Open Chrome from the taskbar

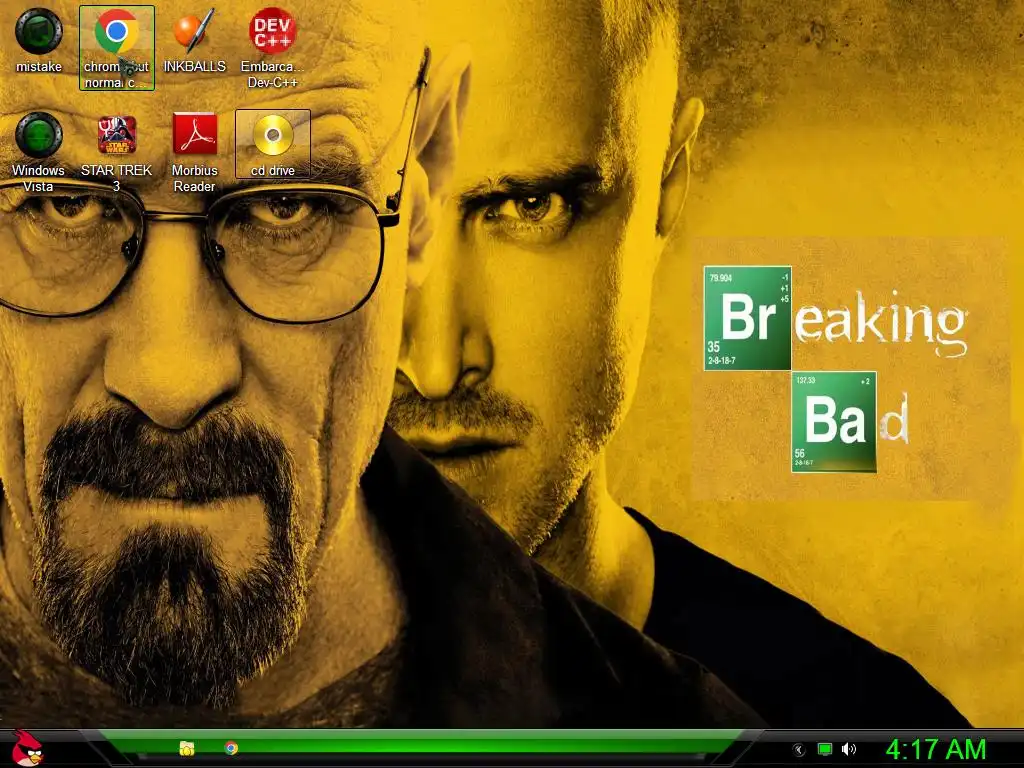tap(231, 748)
